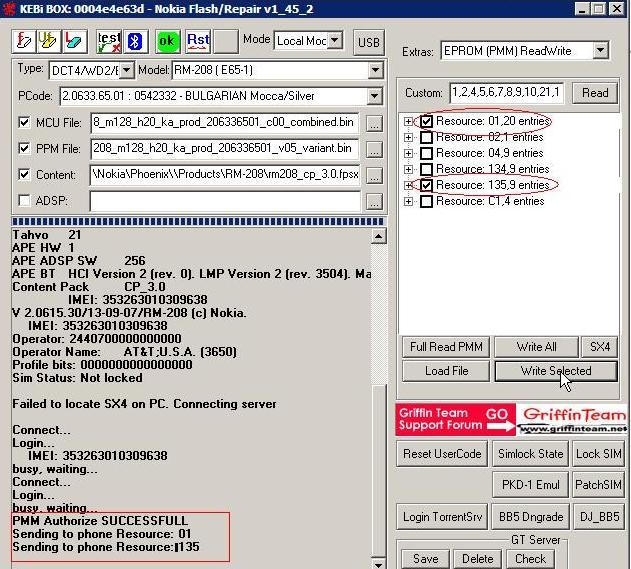Check Resource C1 checkbox
631x569 pixels.
(426, 201)
